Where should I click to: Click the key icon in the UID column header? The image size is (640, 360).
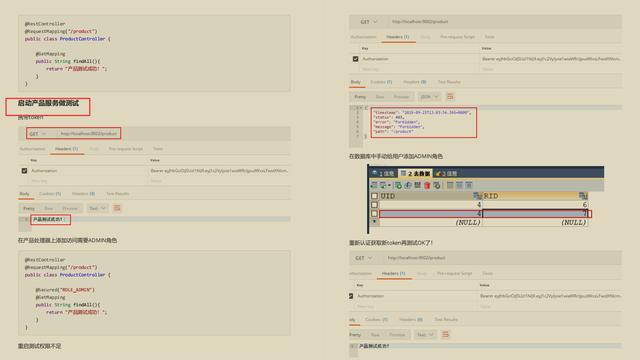click(x=477, y=196)
